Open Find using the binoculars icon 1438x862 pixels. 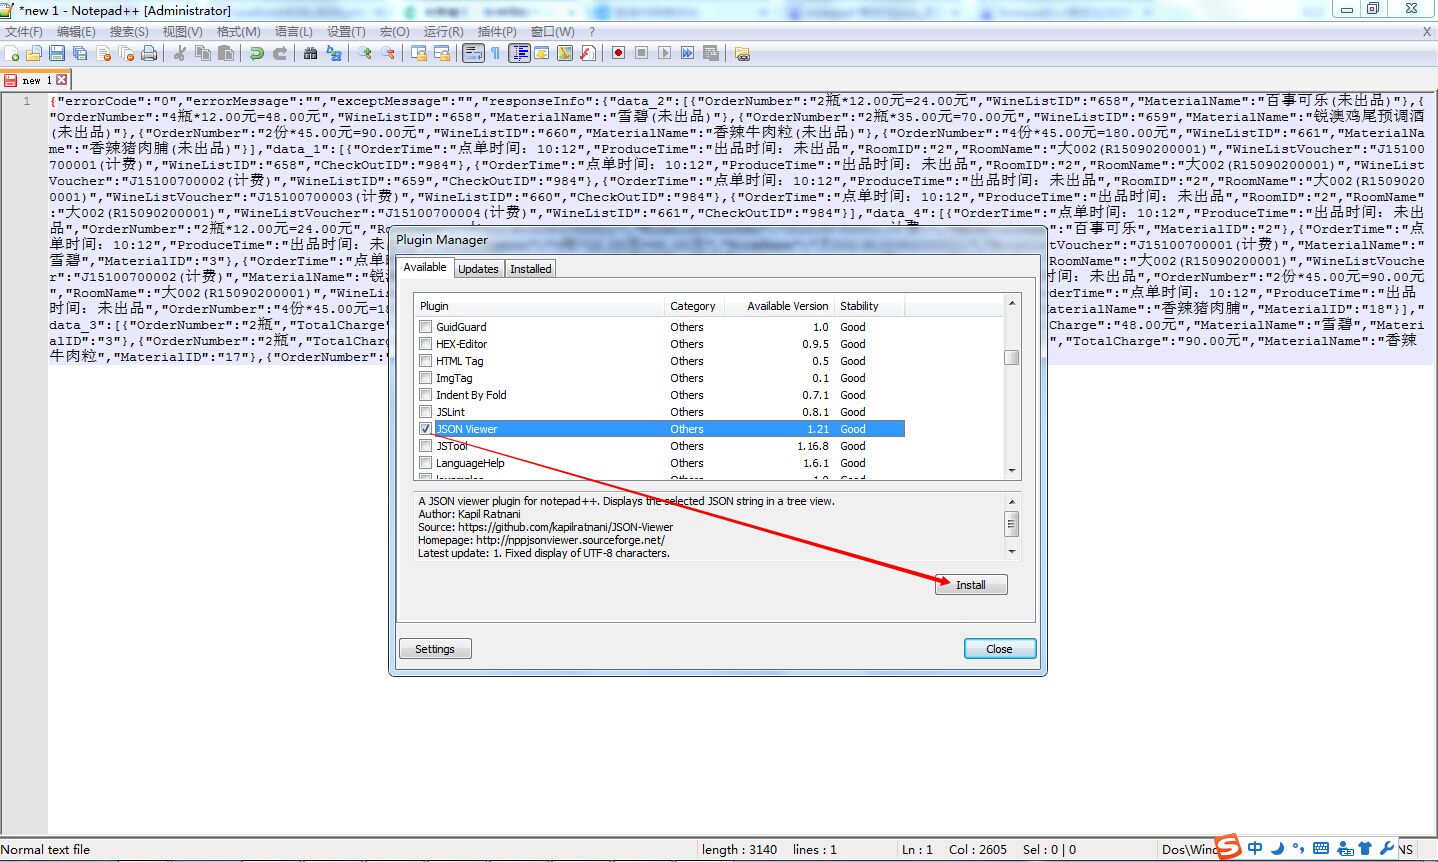pyautogui.click(x=310, y=53)
